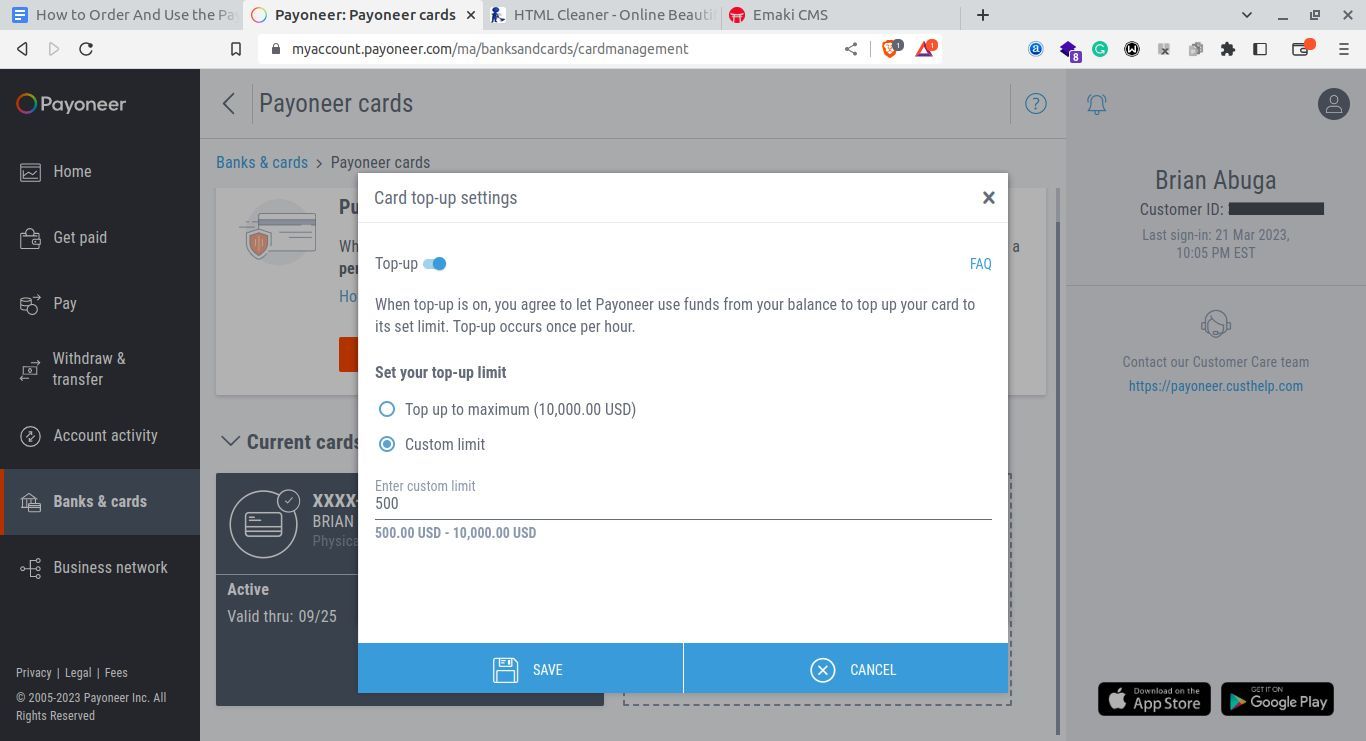Viewport: 1366px width, 741px height.
Task: Open the browser hamburger menu
Action: [1343, 48]
